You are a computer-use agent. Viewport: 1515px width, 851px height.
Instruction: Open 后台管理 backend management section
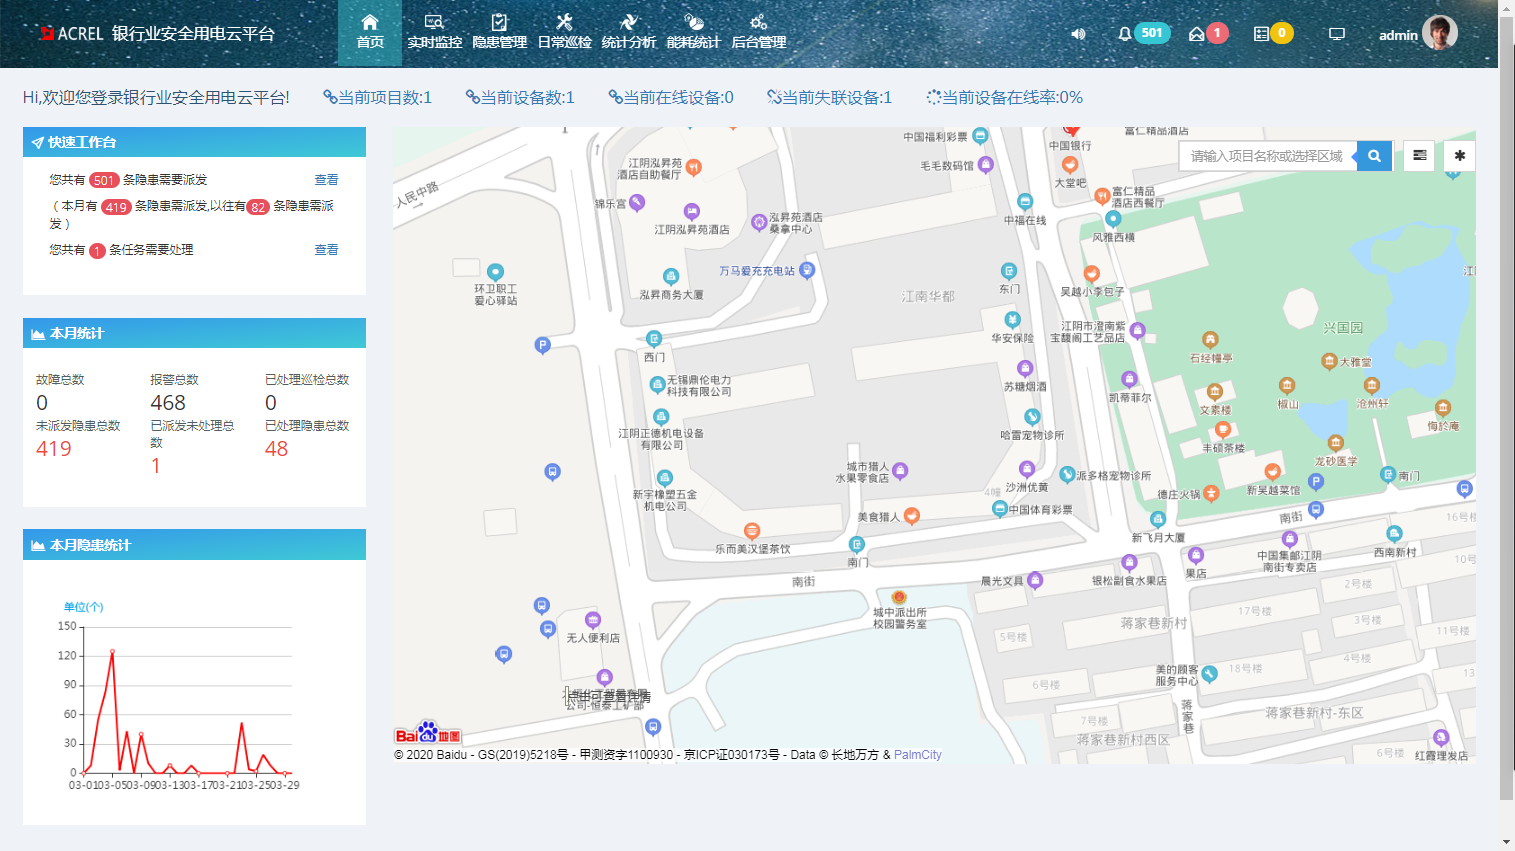[758, 32]
